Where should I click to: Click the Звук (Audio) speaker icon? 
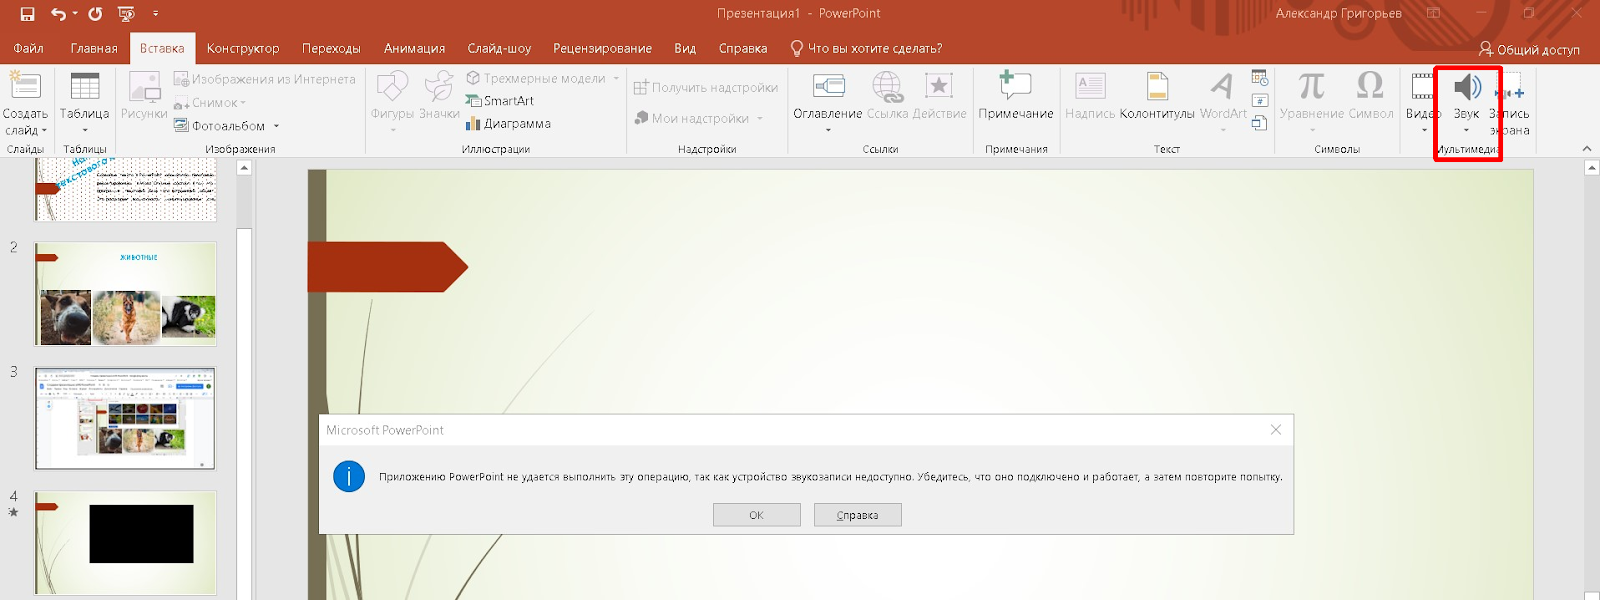tap(1466, 89)
